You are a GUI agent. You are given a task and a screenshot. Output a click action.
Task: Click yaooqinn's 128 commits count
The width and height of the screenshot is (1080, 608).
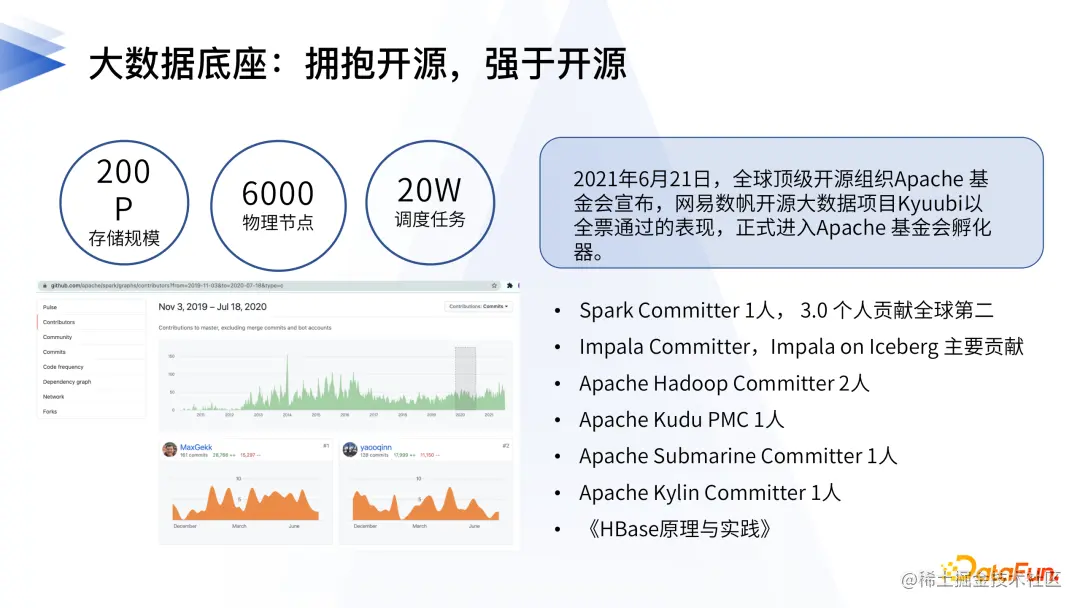click(x=374, y=455)
